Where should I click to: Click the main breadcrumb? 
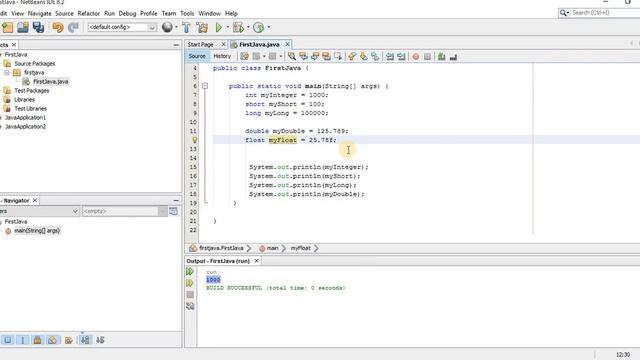272,248
